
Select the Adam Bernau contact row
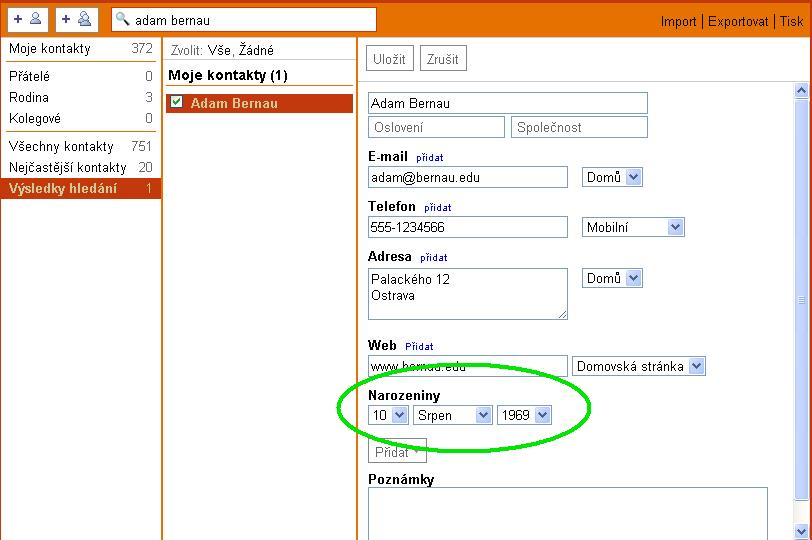pyautogui.click(x=259, y=103)
